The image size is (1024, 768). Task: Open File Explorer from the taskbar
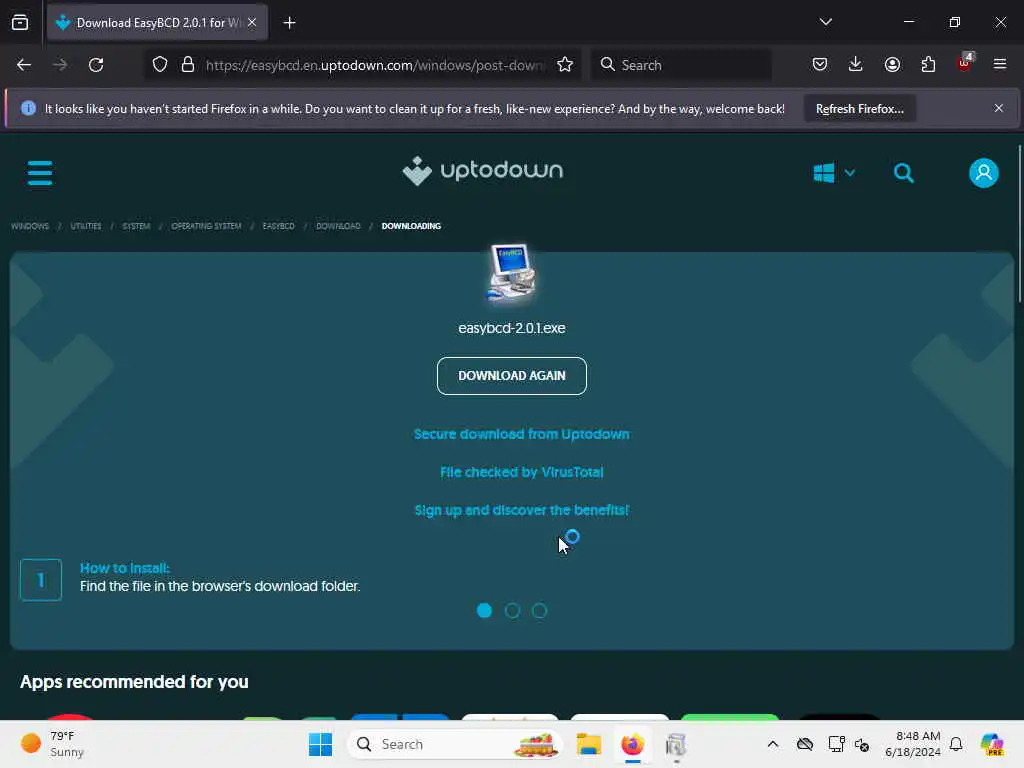tap(588, 744)
